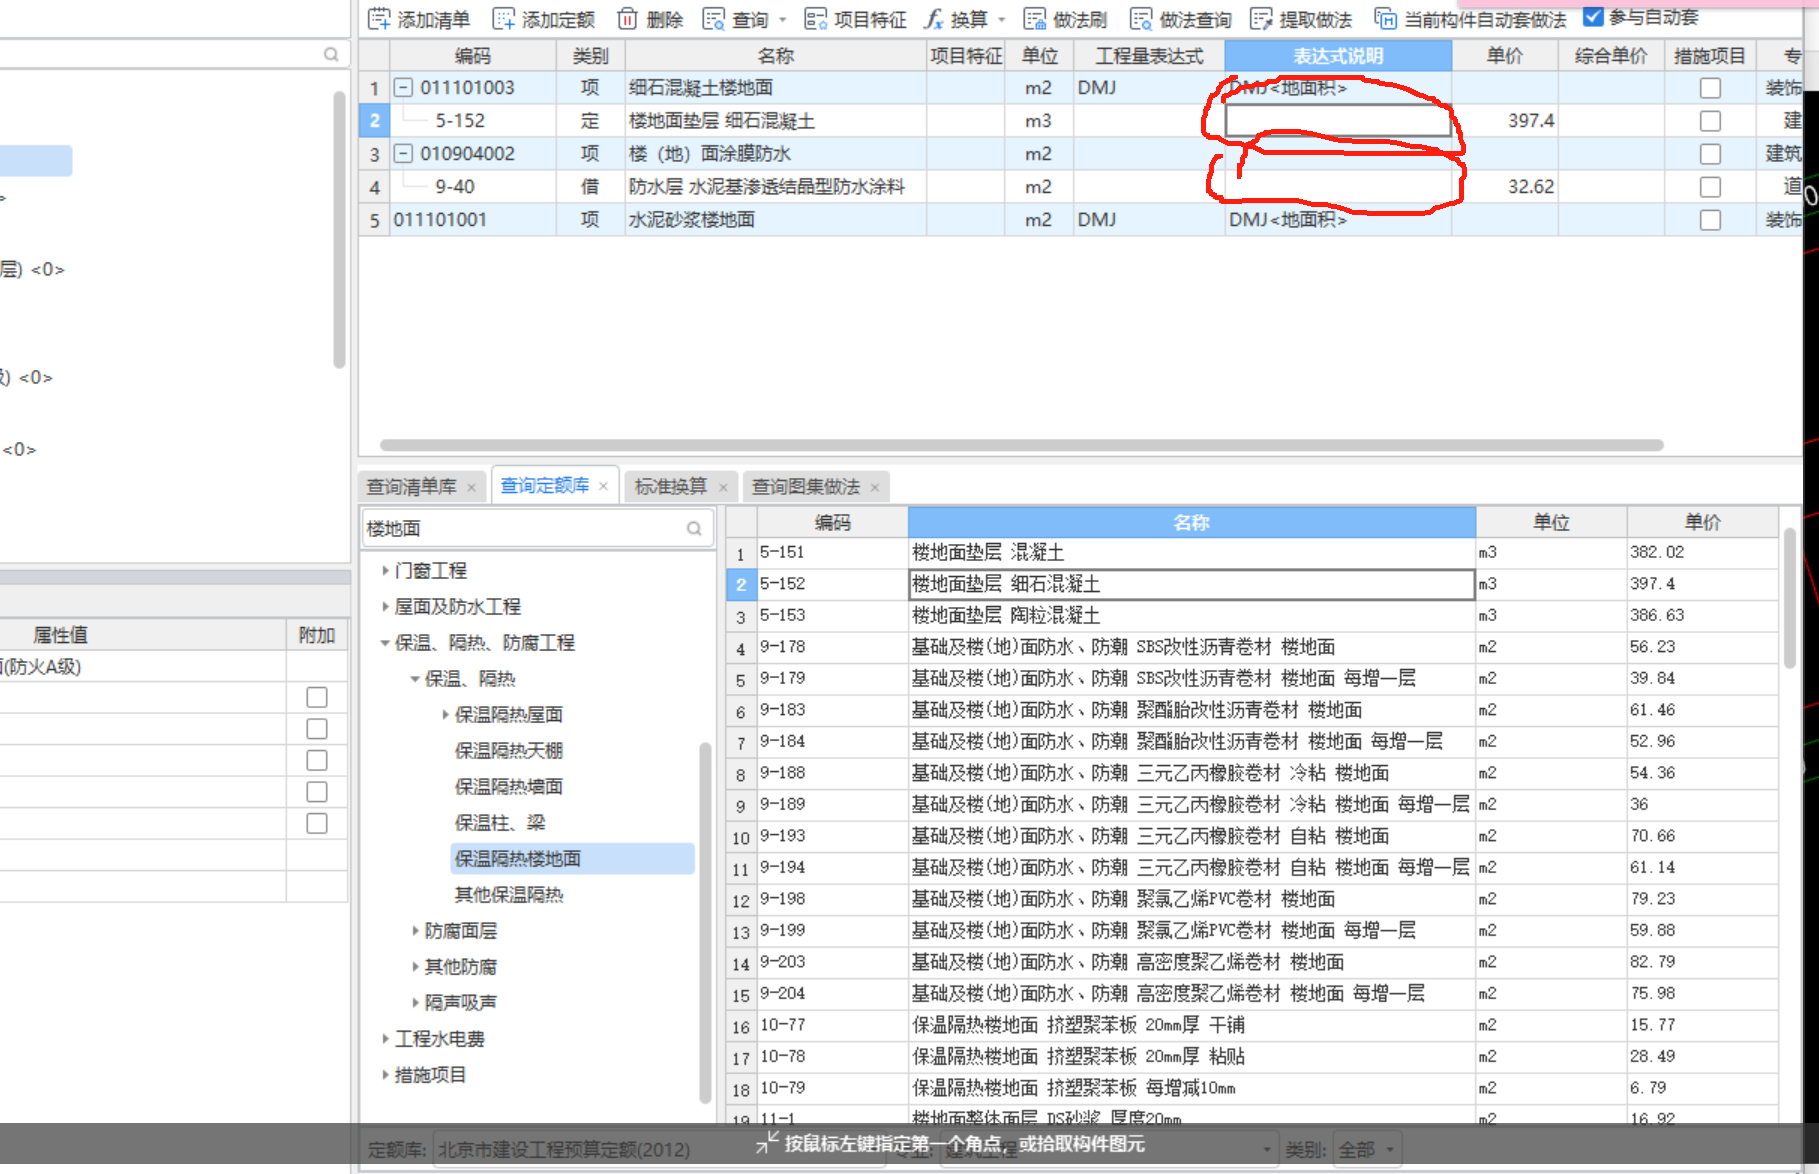Select quota row 10-77 挤塑聚苯板 干铺
The image size is (1819, 1174).
click(x=1251, y=1025)
